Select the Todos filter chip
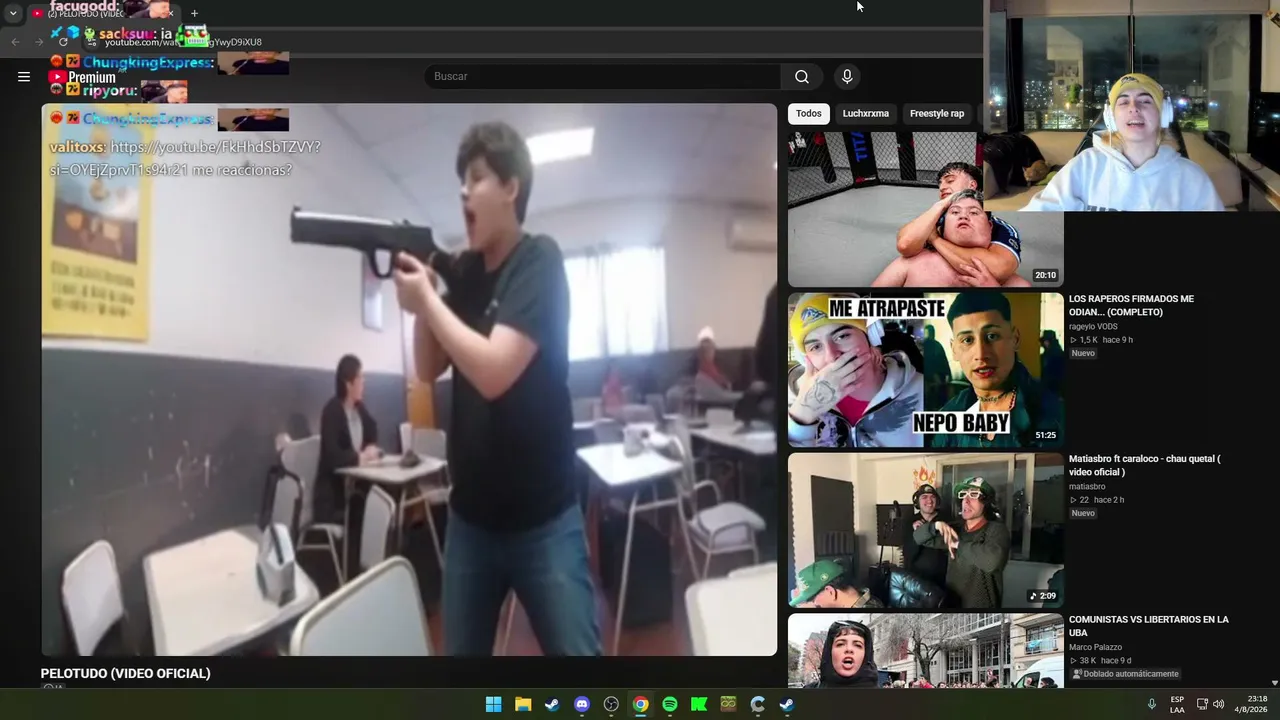1280x720 pixels. [x=809, y=114]
